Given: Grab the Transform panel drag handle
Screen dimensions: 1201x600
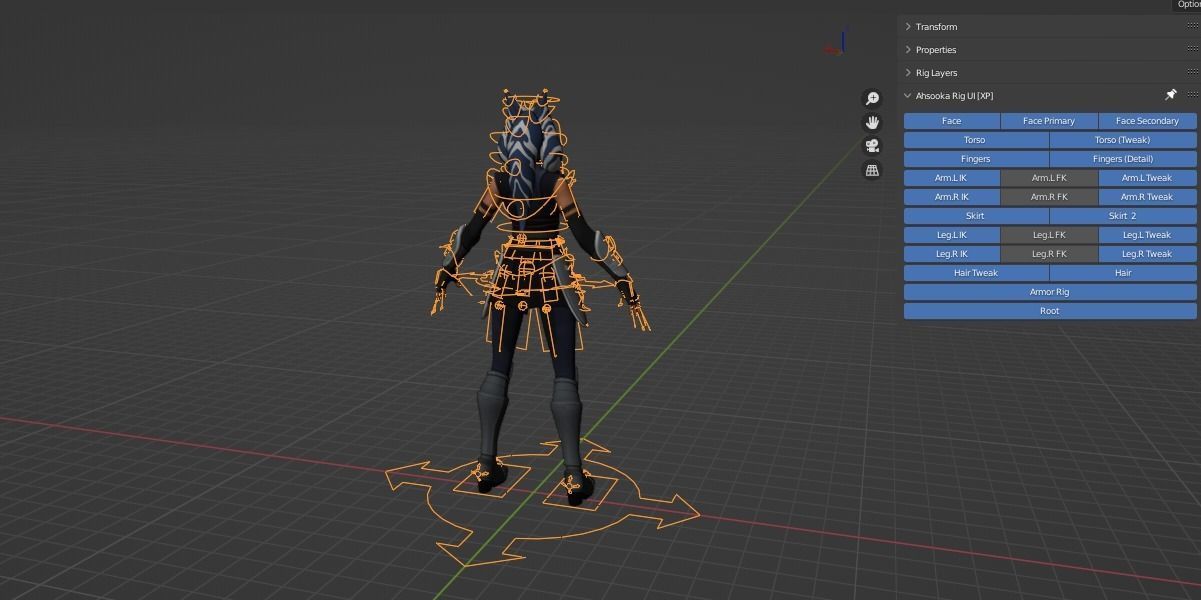Looking at the screenshot, I should pyautogui.click(x=1192, y=27).
